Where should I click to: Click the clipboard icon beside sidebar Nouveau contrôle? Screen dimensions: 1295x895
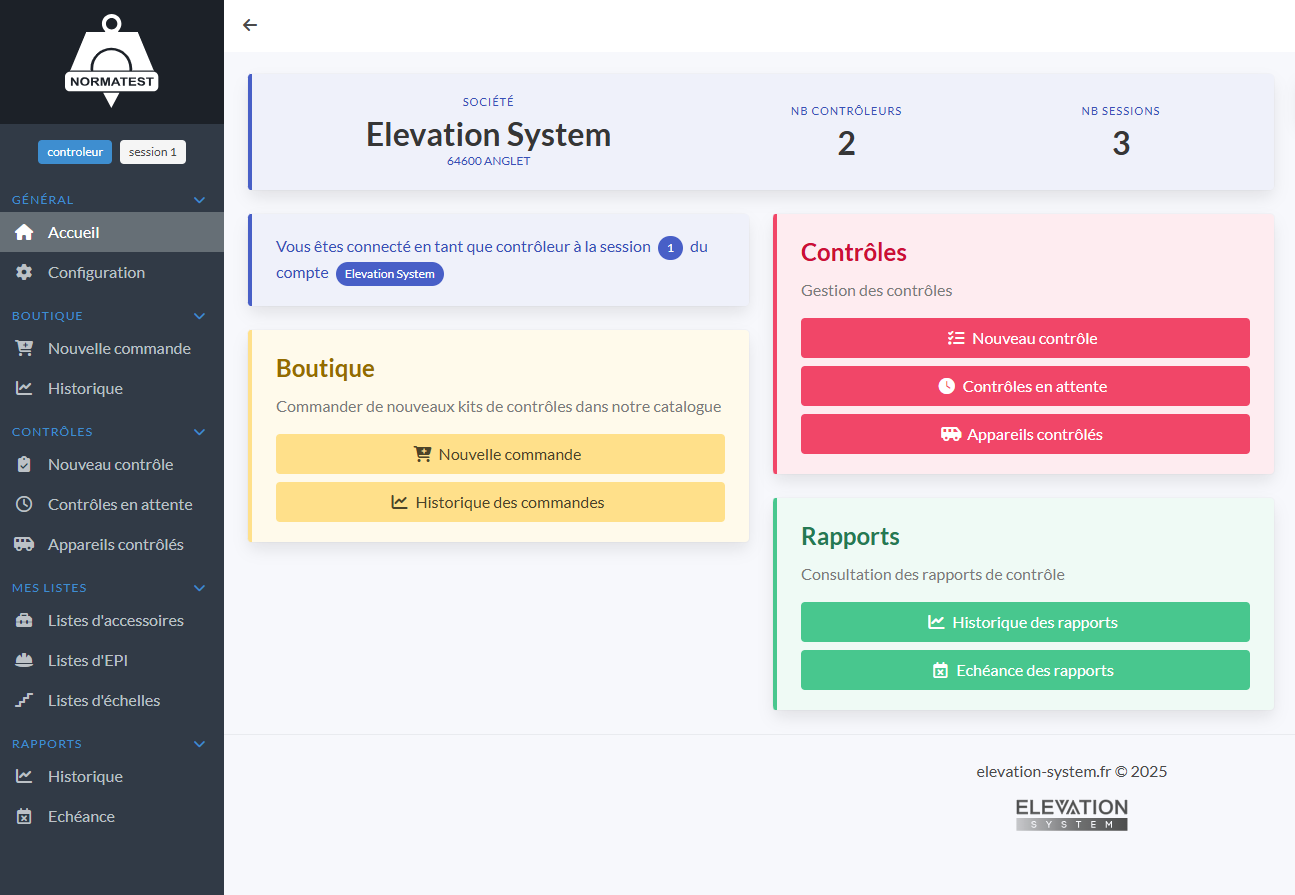pos(24,464)
